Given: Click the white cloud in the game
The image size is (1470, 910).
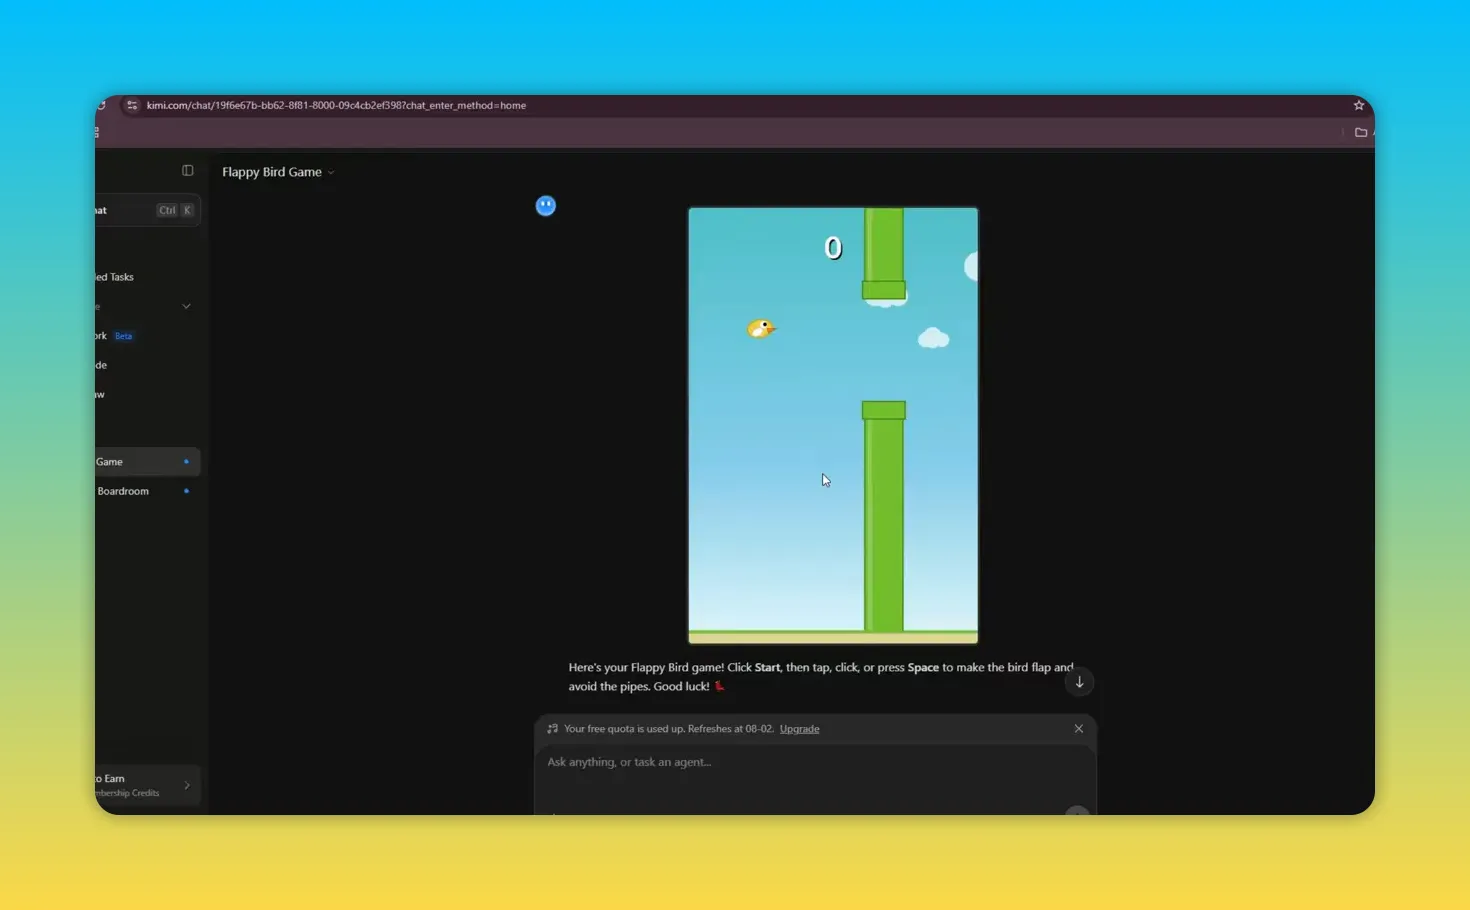Looking at the screenshot, I should tap(933, 338).
